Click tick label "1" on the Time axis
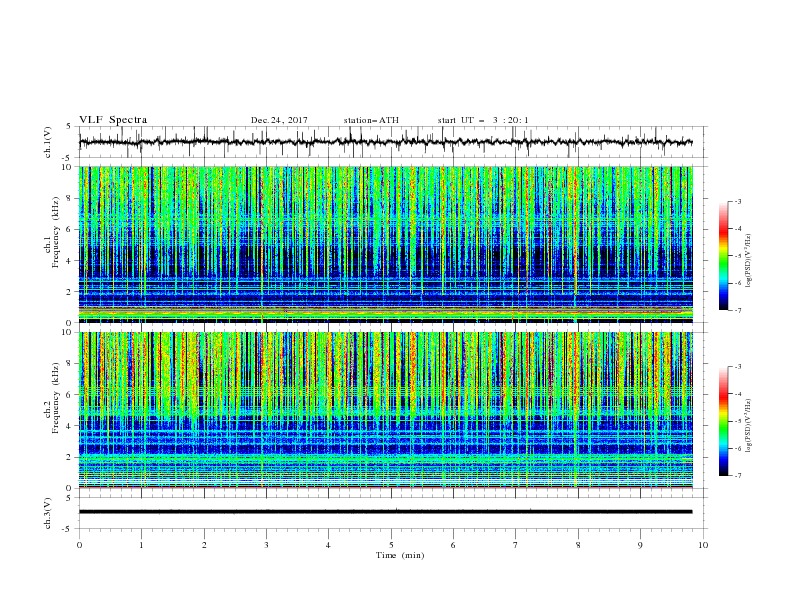This screenshot has height=612, width=792. tap(141, 545)
